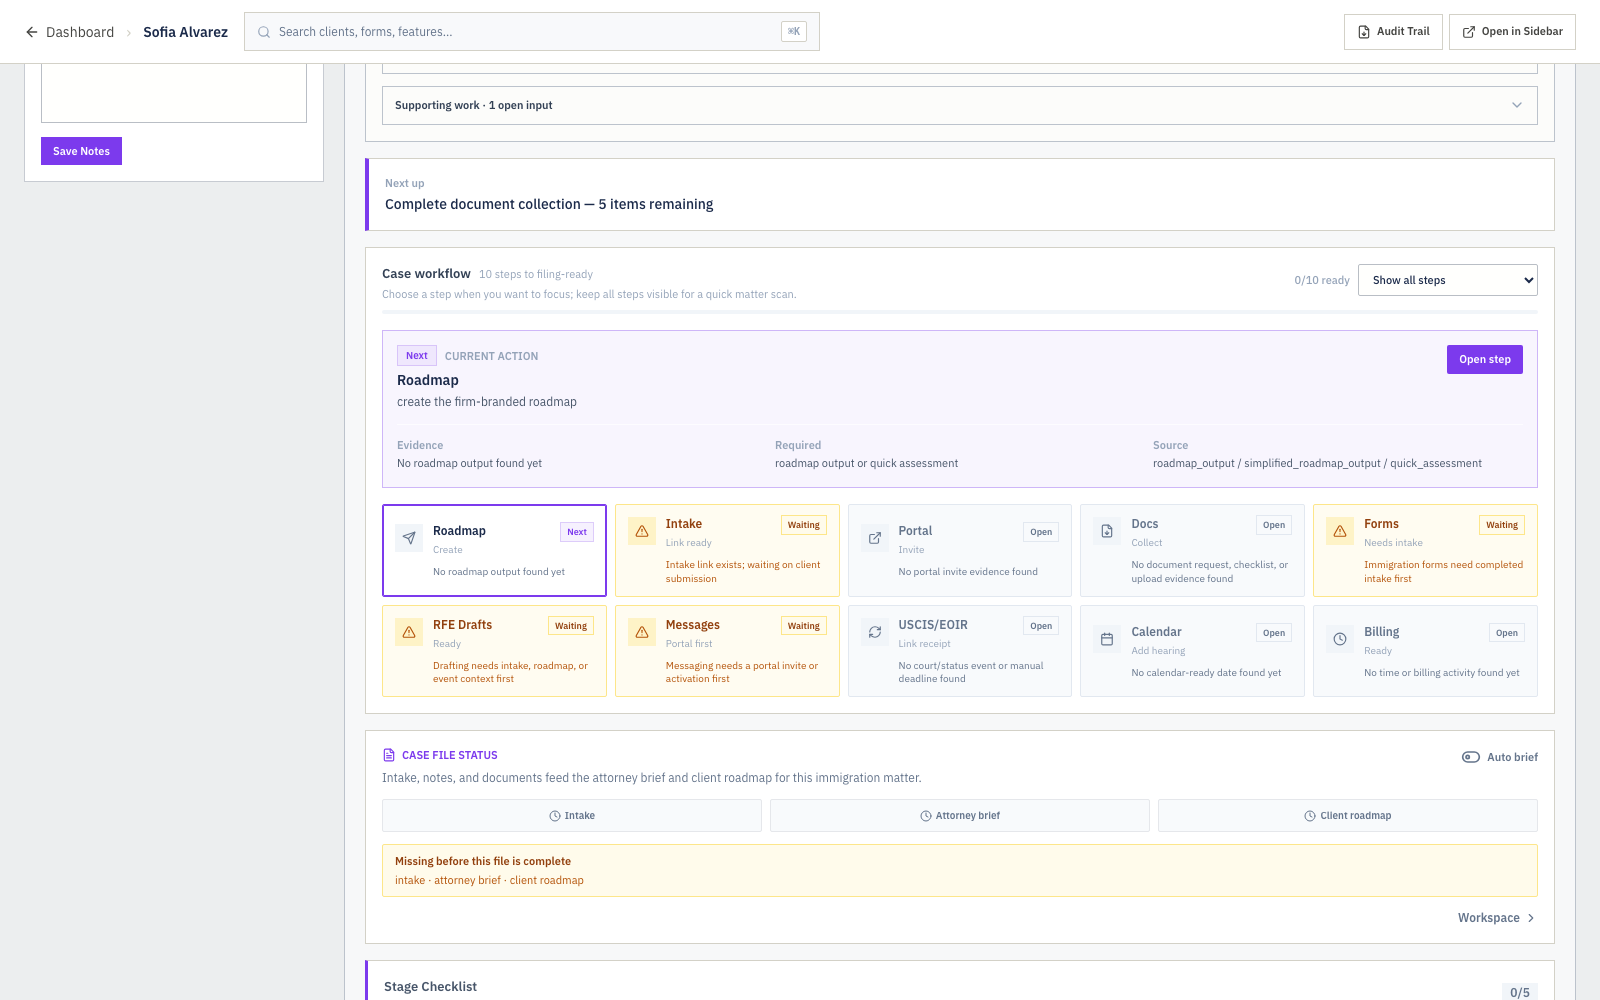Viewport: 1600px width, 1000px height.
Task: Select the Docs workflow step card
Action: tap(1192, 550)
